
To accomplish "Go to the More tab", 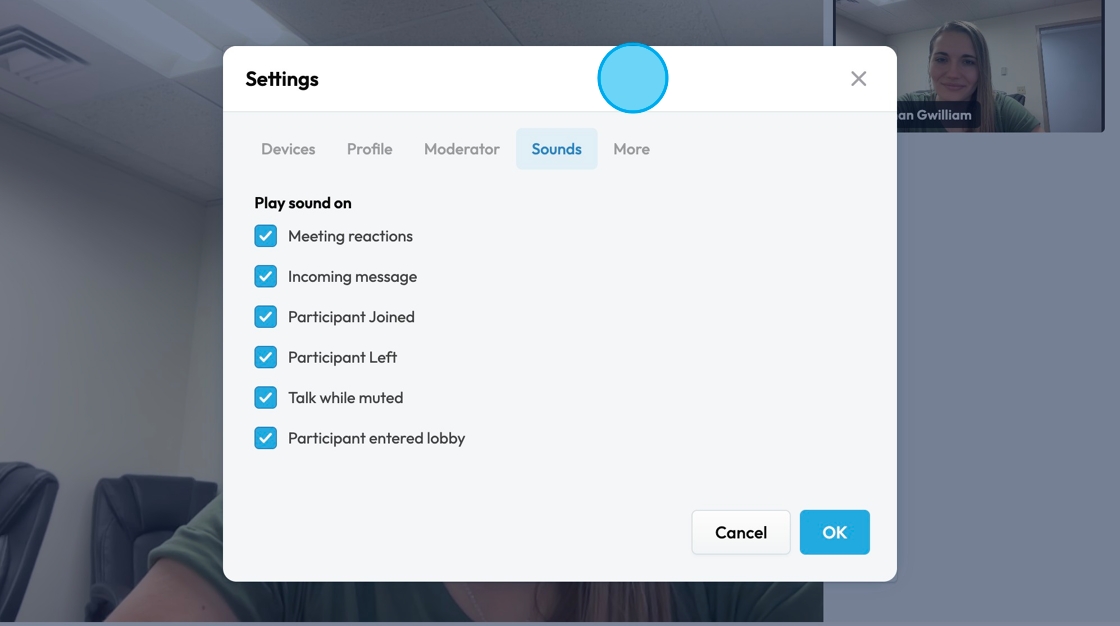I will (631, 149).
